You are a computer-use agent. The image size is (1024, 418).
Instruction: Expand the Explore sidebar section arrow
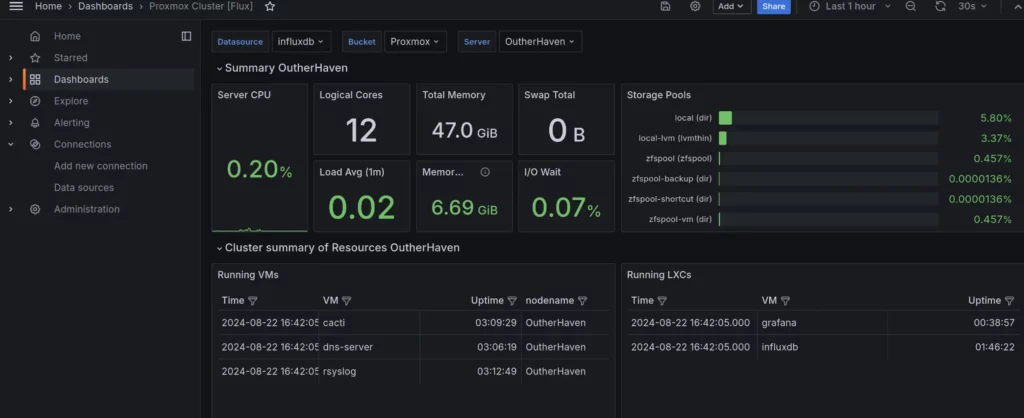tap(10, 101)
